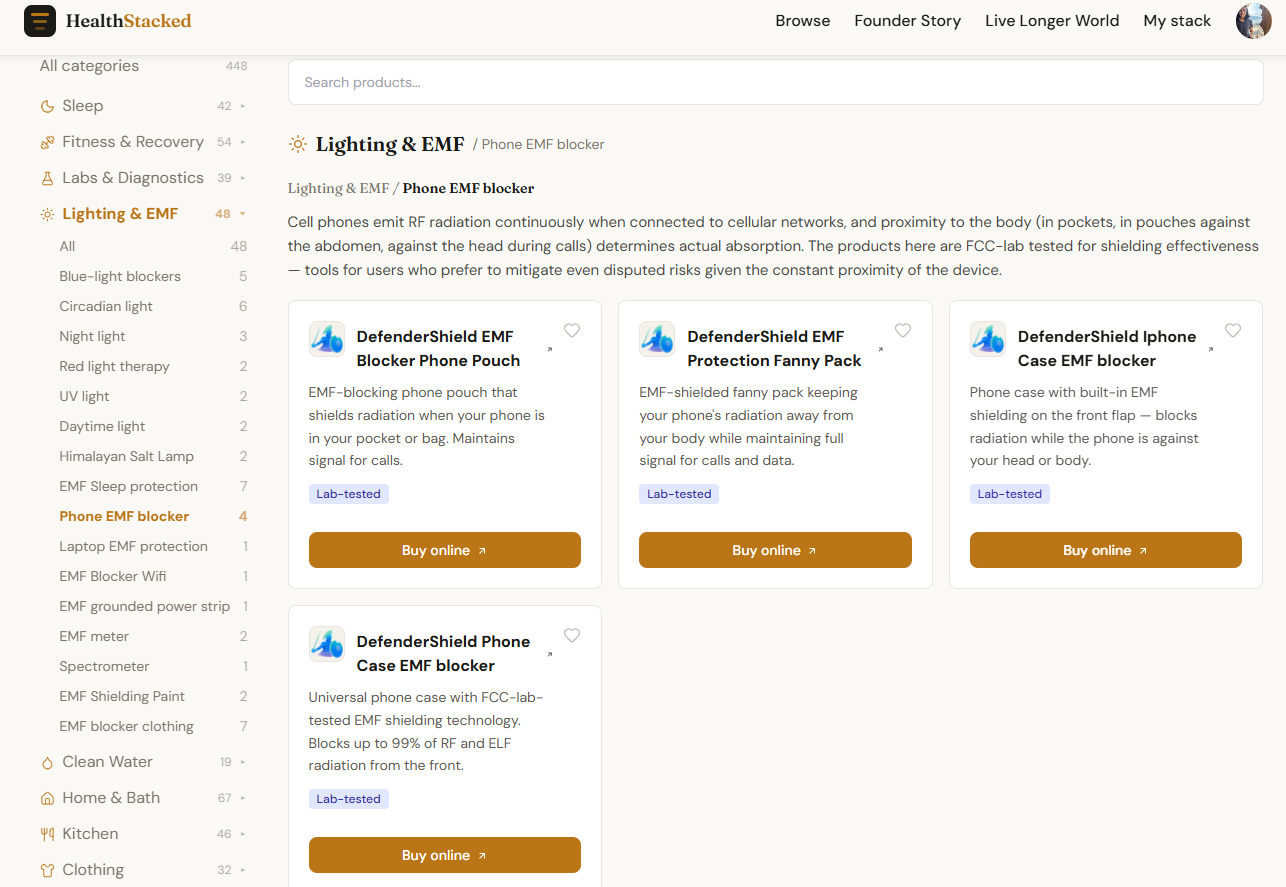
Task: Open external link arrow for Iphone Case EMF blocker
Action: 1210,349
